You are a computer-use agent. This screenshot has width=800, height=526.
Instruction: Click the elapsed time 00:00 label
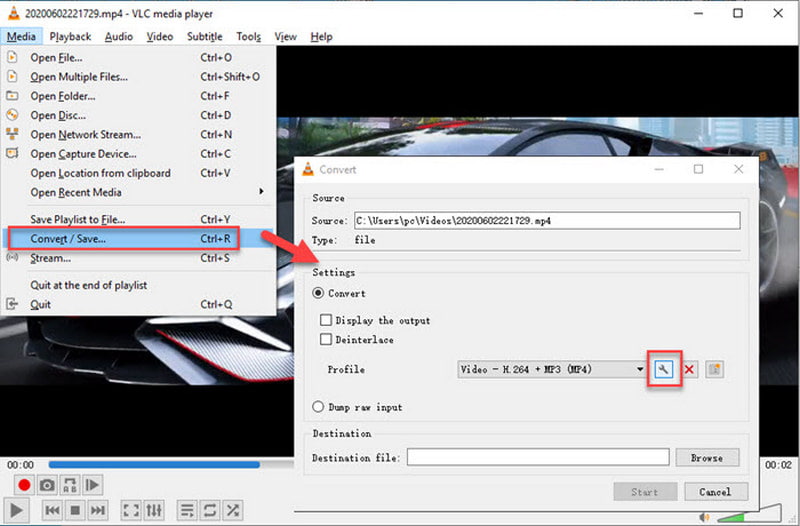pyautogui.click(x=20, y=465)
